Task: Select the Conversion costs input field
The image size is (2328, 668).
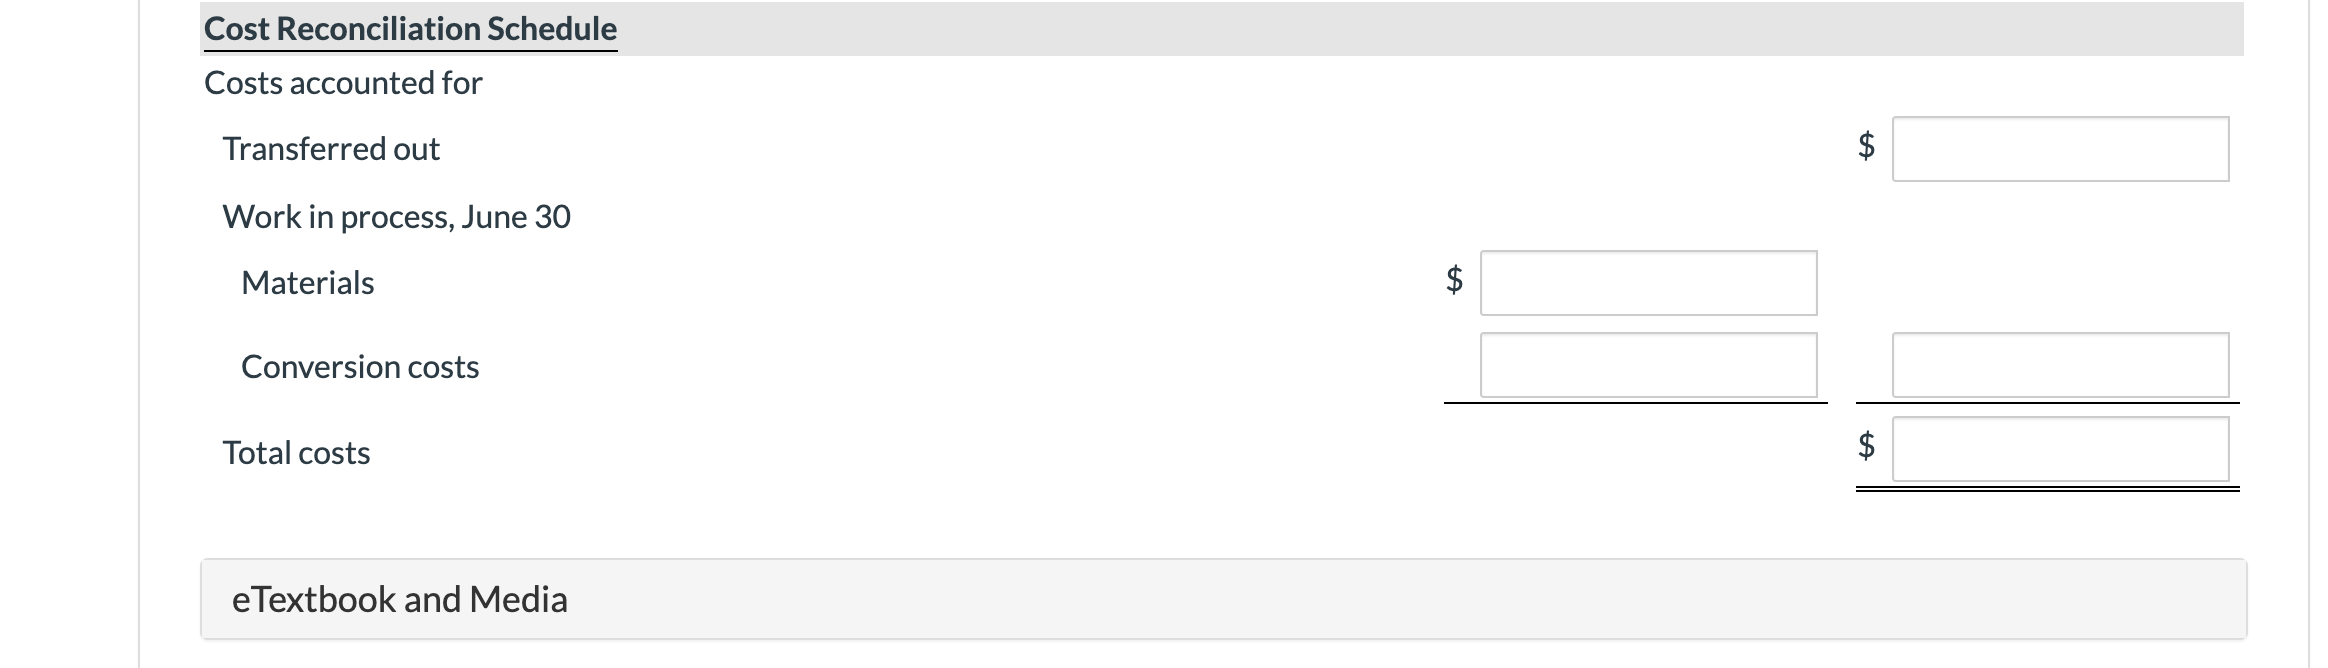Action: pyautogui.click(x=1650, y=365)
